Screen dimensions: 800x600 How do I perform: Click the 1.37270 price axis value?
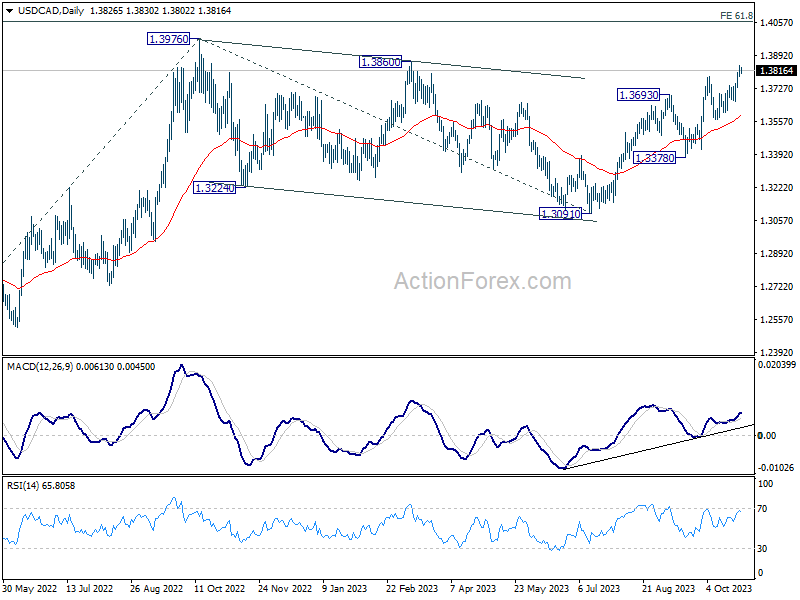point(777,89)
